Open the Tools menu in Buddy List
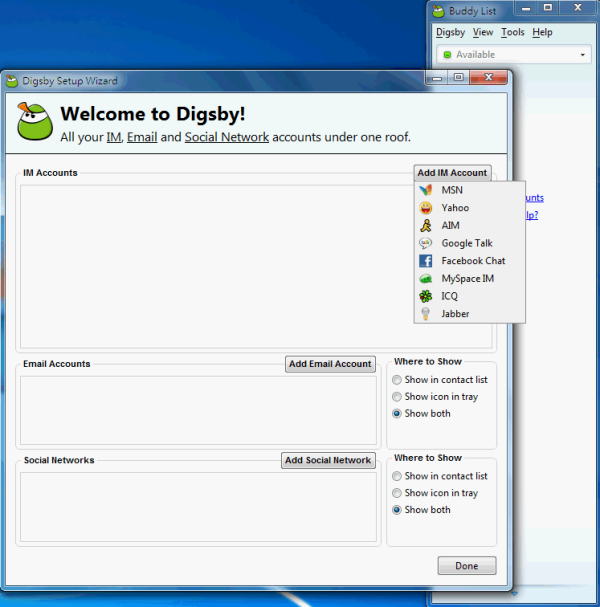This screenshot has width=600, height=607. (x=513, y=32)
